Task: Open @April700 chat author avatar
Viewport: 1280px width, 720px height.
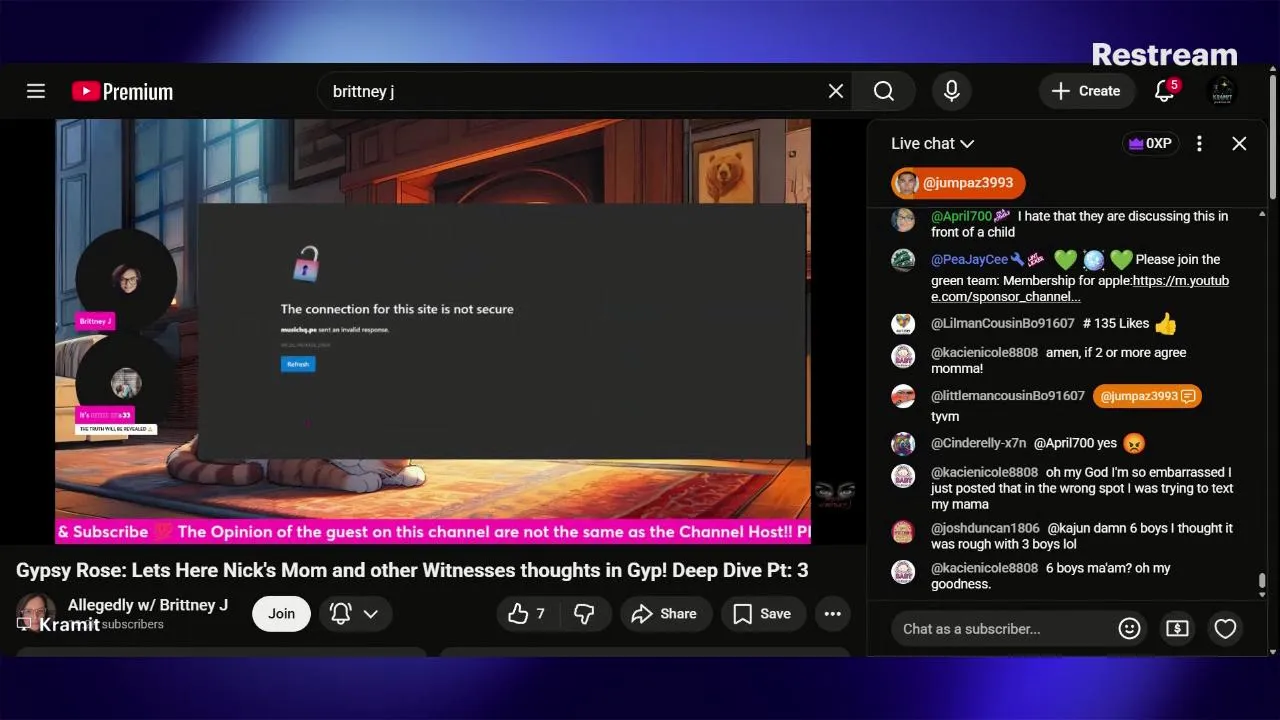Action: (903, 220)
